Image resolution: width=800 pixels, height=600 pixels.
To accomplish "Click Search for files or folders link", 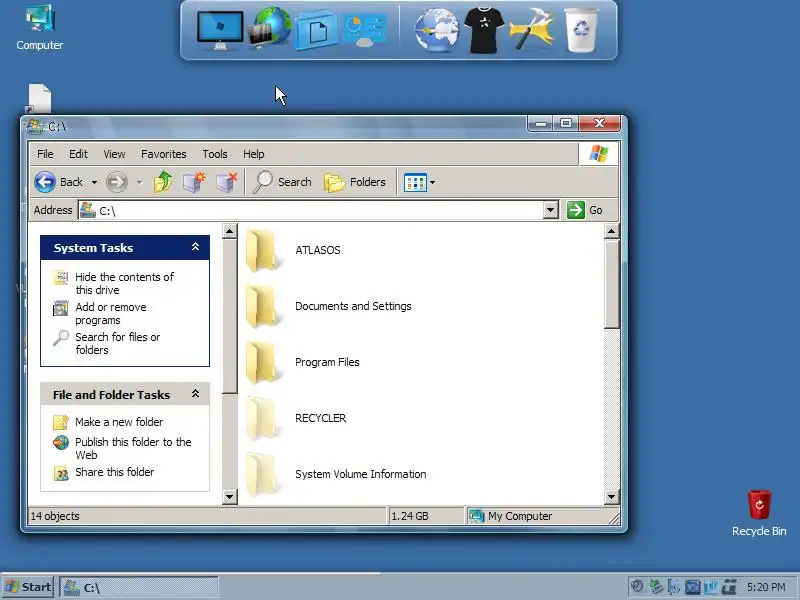I will (x=117, y=343).
